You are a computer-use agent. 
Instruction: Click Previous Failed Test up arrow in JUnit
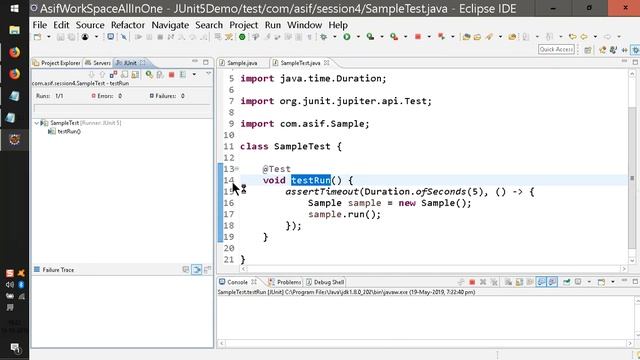click(102, 74)
